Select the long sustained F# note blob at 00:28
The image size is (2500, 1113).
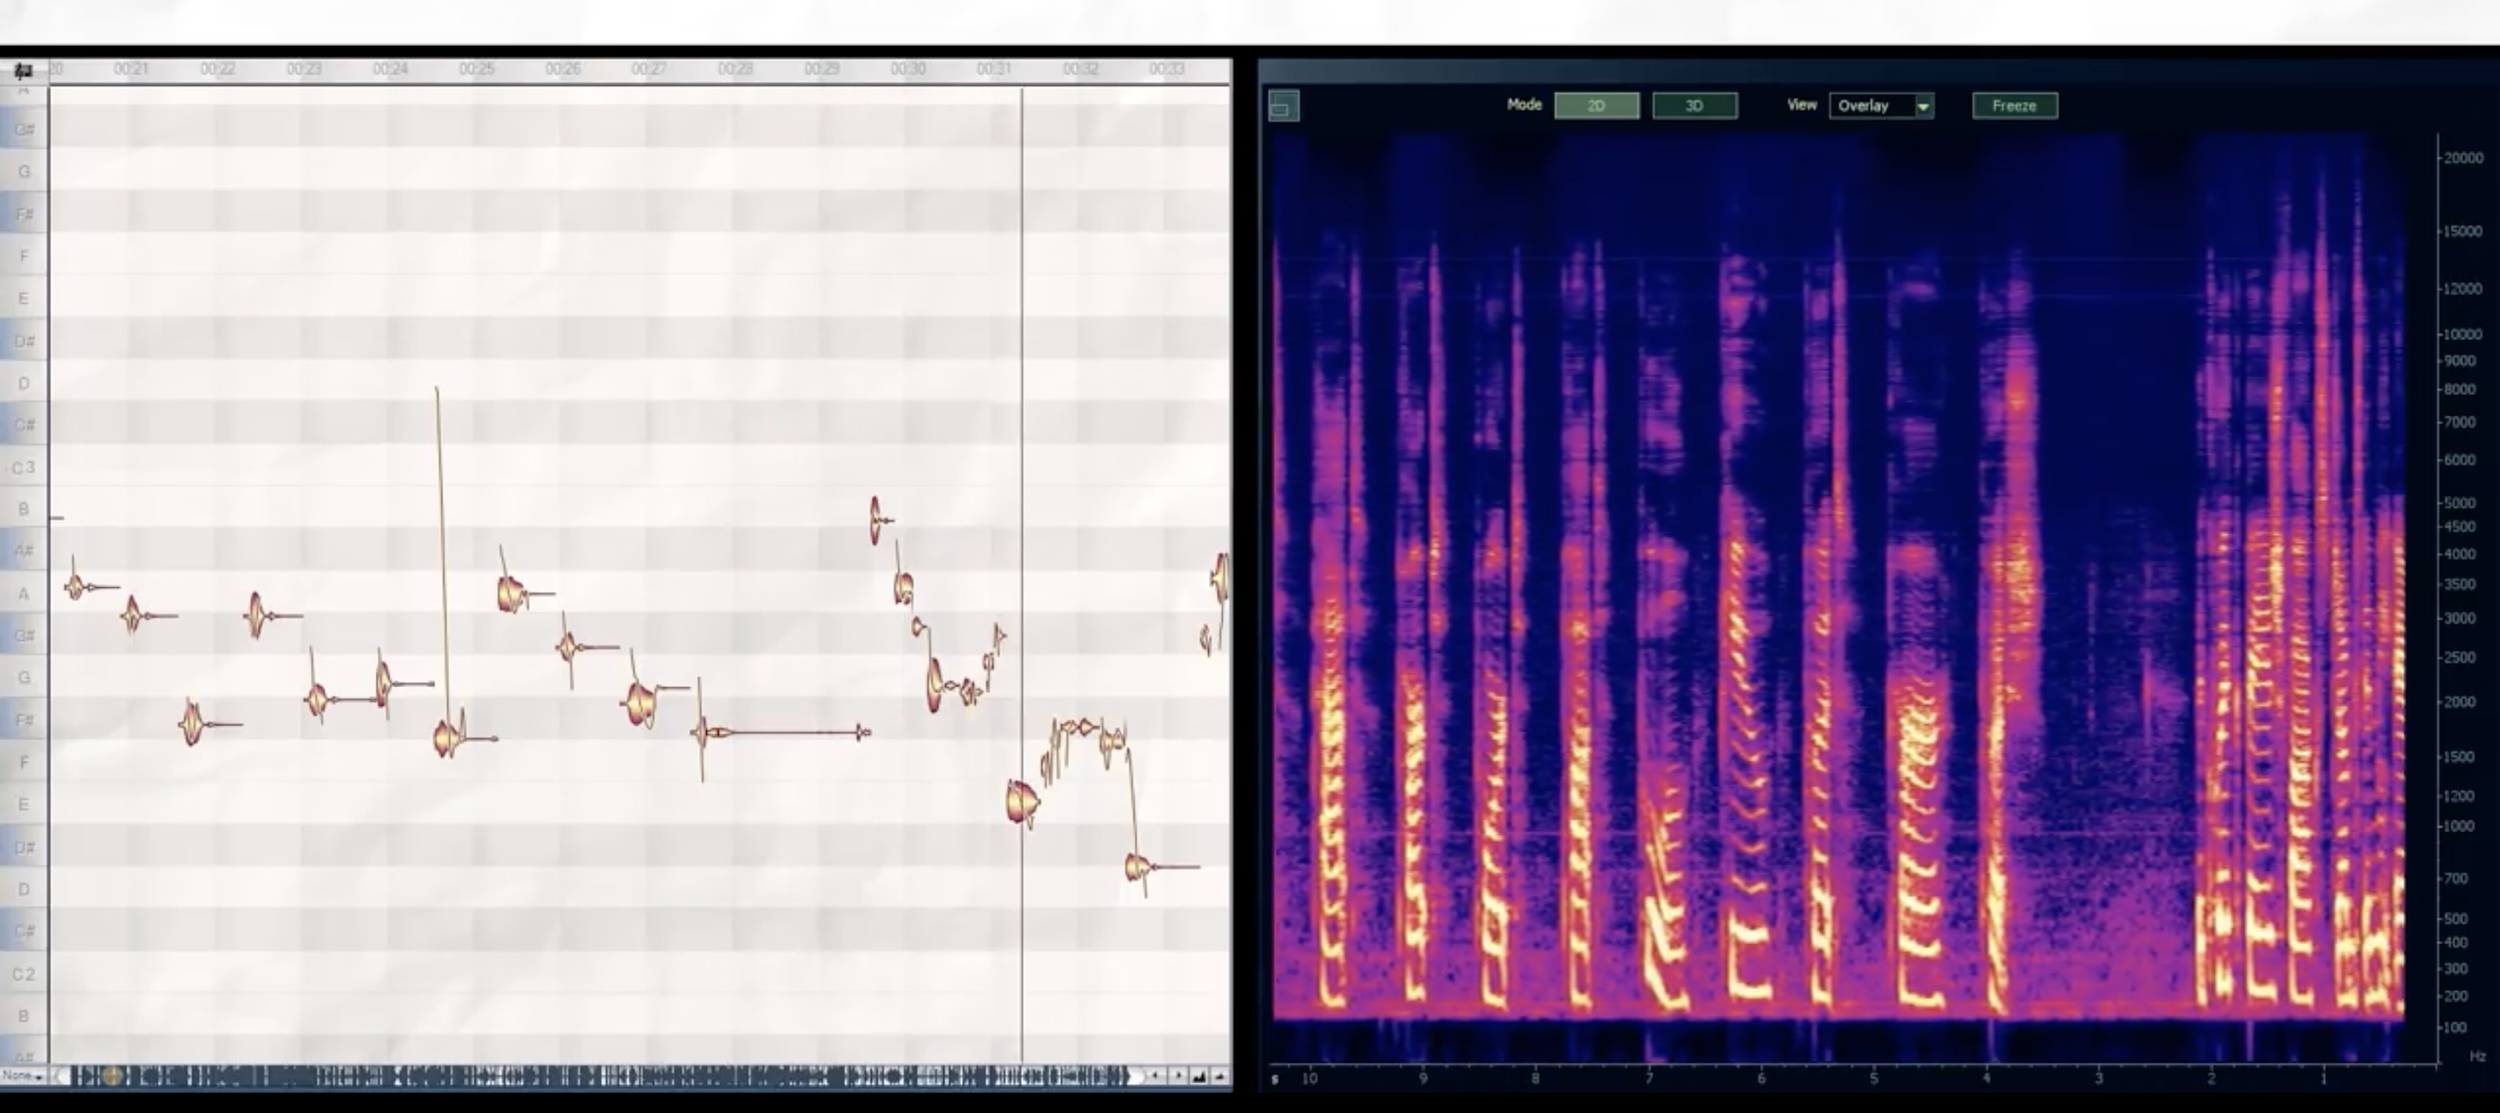click(783, 733)
